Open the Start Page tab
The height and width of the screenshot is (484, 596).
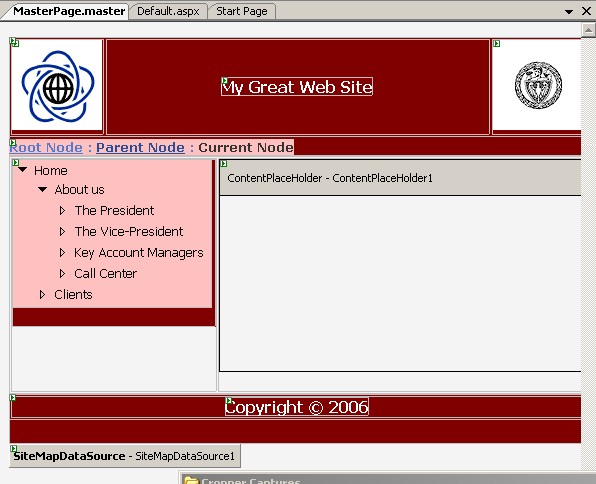click(242, 11)
